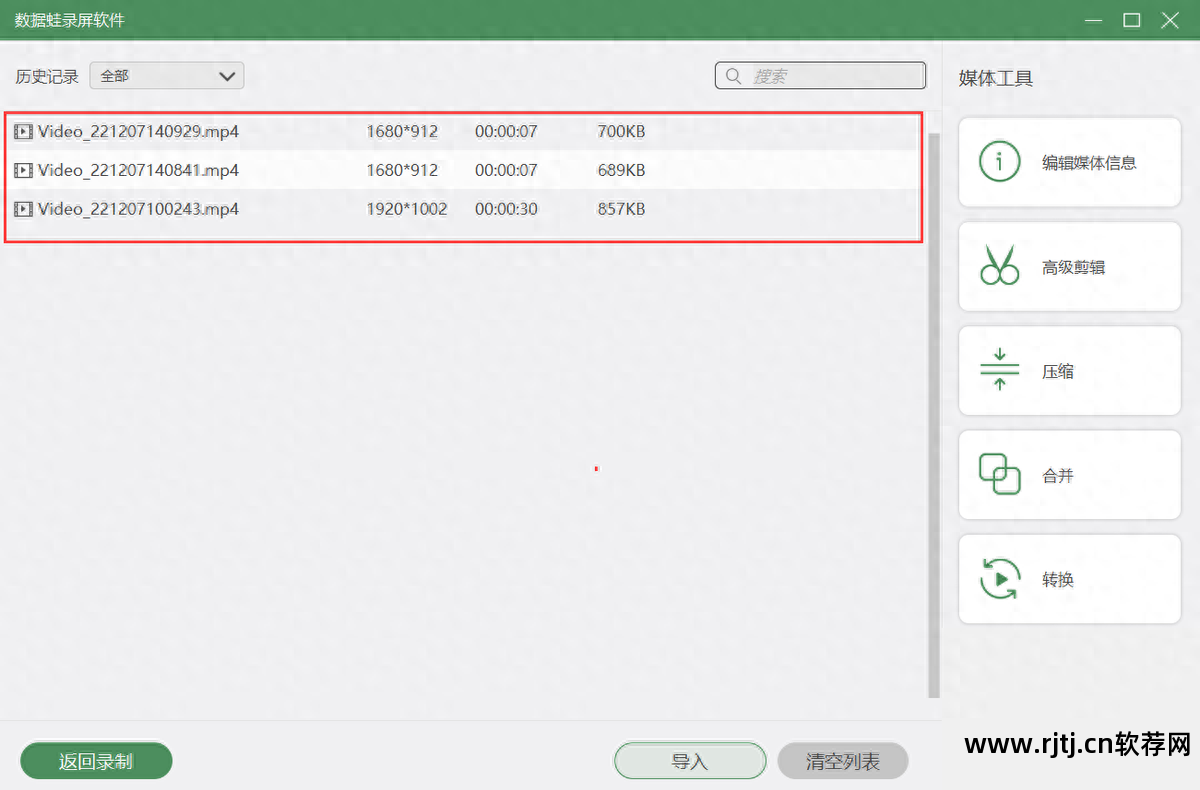Open the merge overlapping squares icon

point(999,474)
